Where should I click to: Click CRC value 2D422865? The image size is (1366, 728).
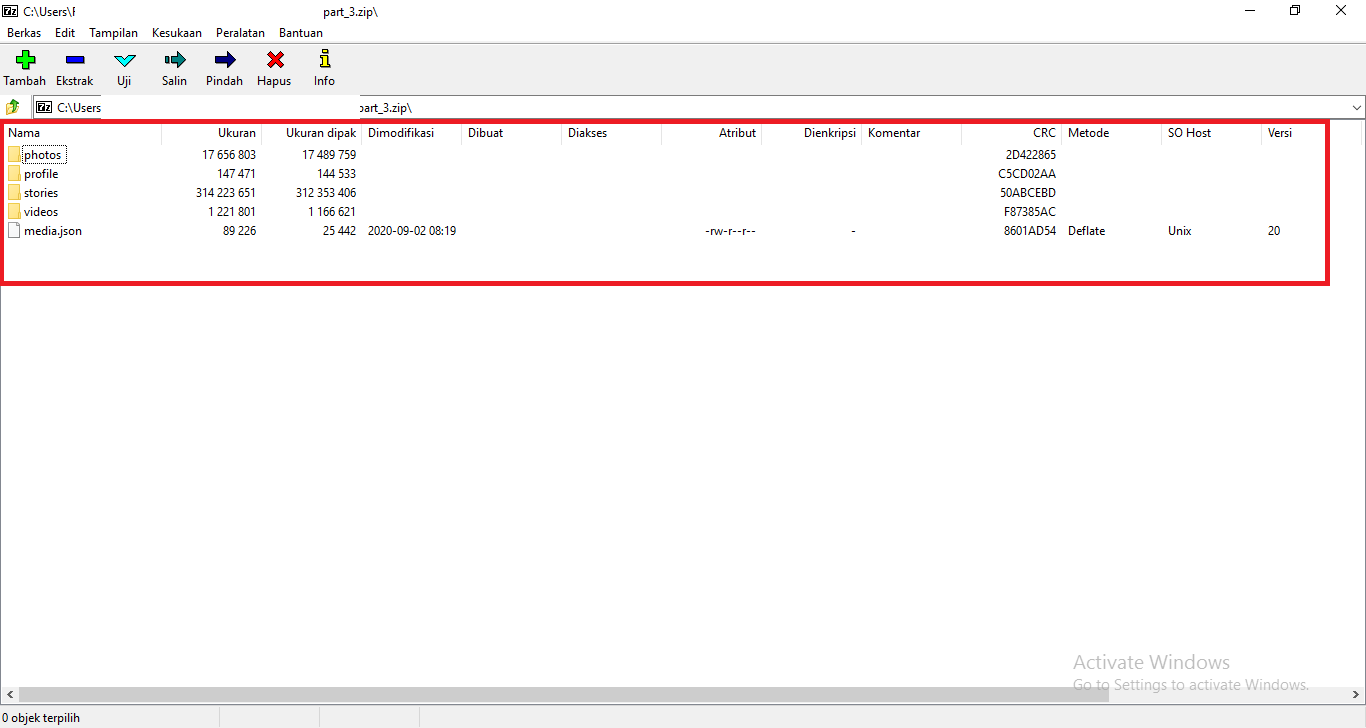click(1031, 155)
